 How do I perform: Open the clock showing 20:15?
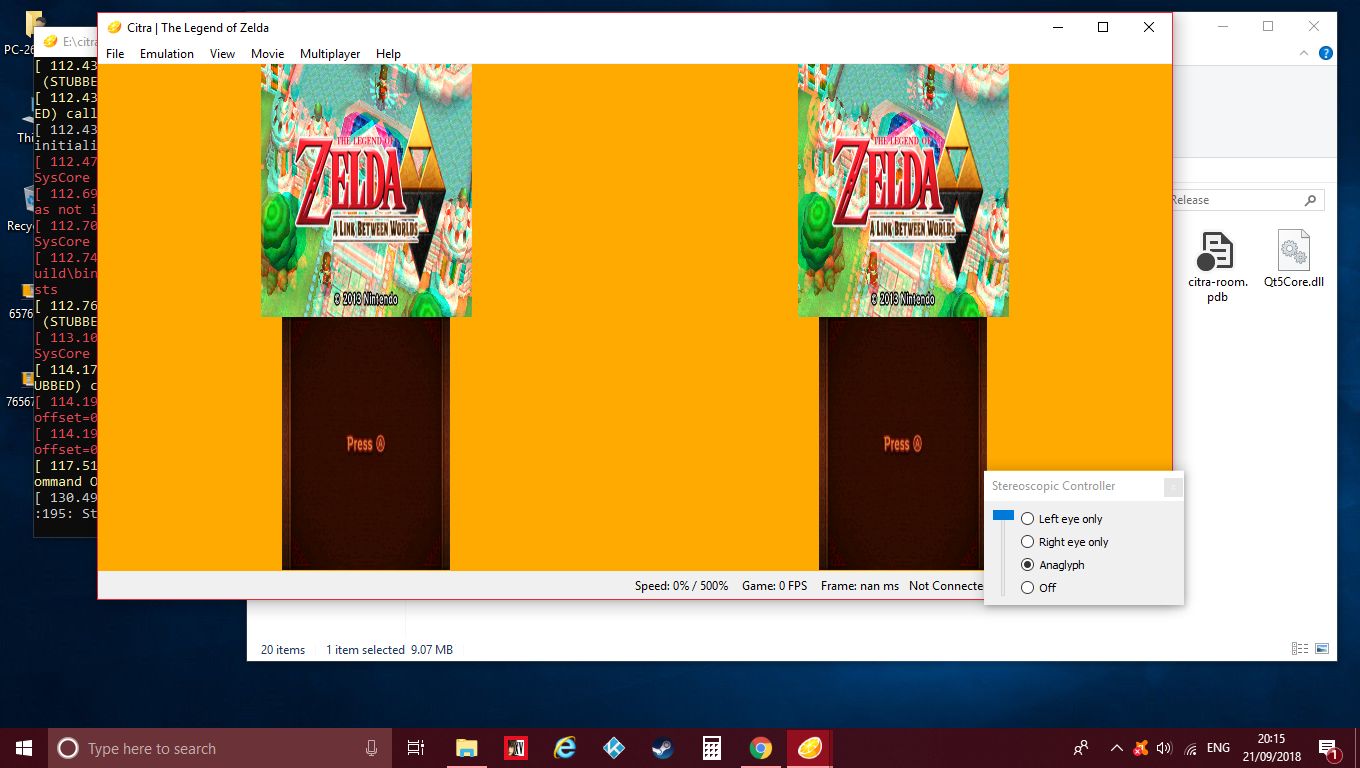[x=1270, y=748]
